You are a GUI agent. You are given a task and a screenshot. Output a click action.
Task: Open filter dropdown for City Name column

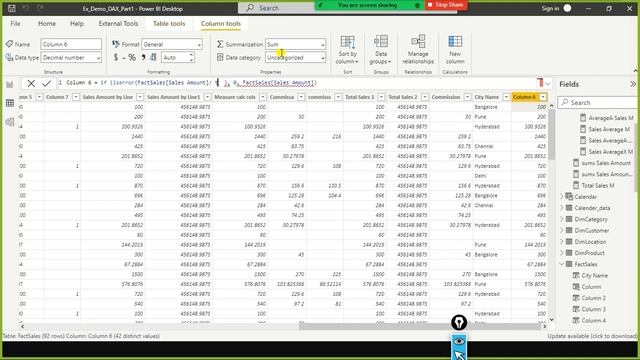coord(506,97)
